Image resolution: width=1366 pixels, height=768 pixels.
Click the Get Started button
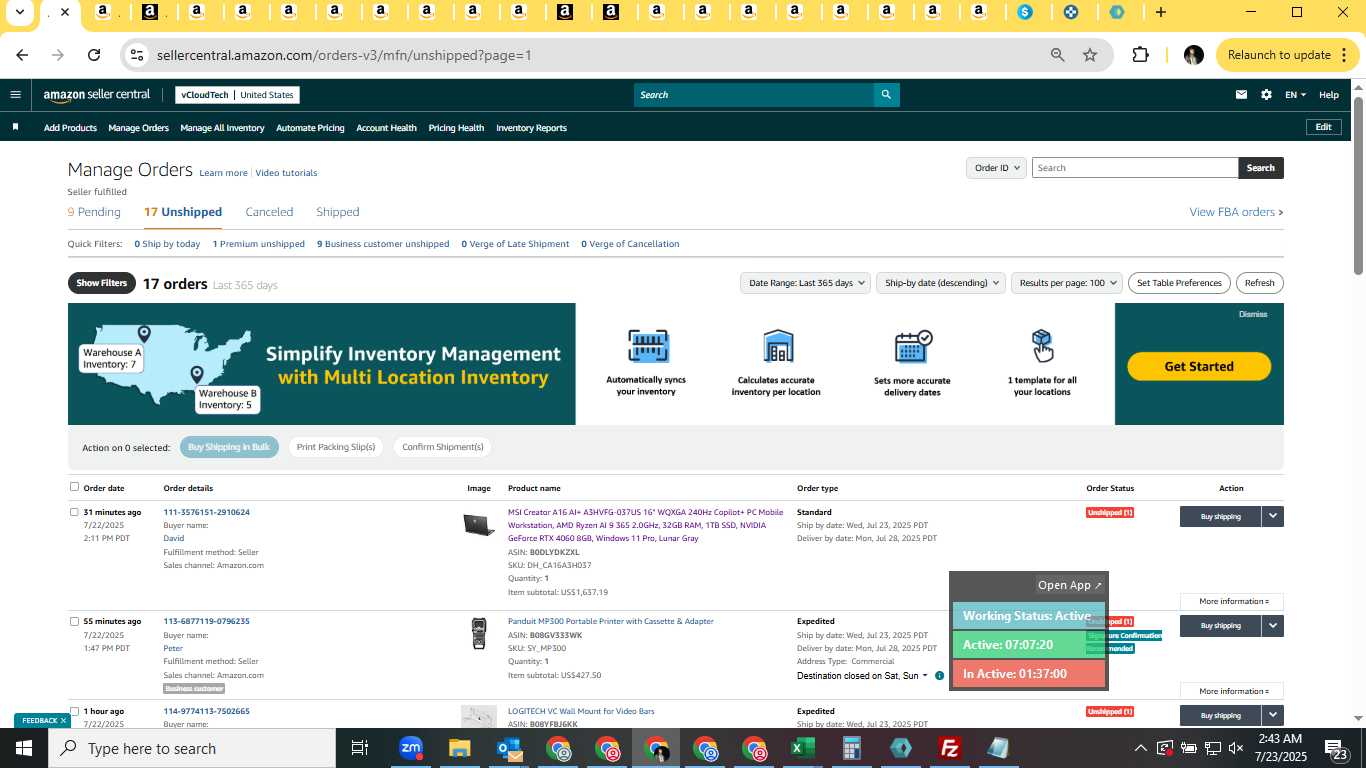coord(1199,366)
